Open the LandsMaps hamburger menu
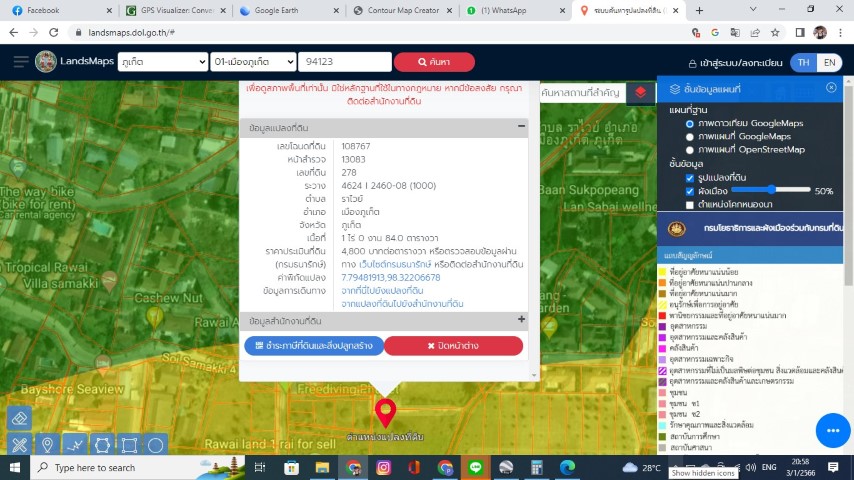This screenshot has height=480, width=854. 21,62
